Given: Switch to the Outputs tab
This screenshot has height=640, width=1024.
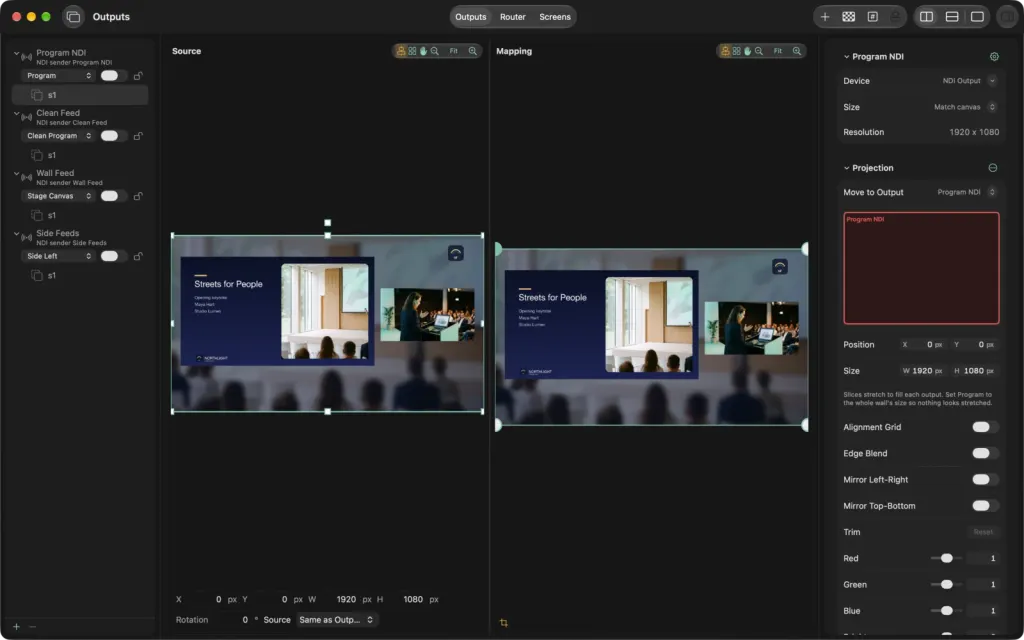Looking at the screenshot, I should (470, 17).
